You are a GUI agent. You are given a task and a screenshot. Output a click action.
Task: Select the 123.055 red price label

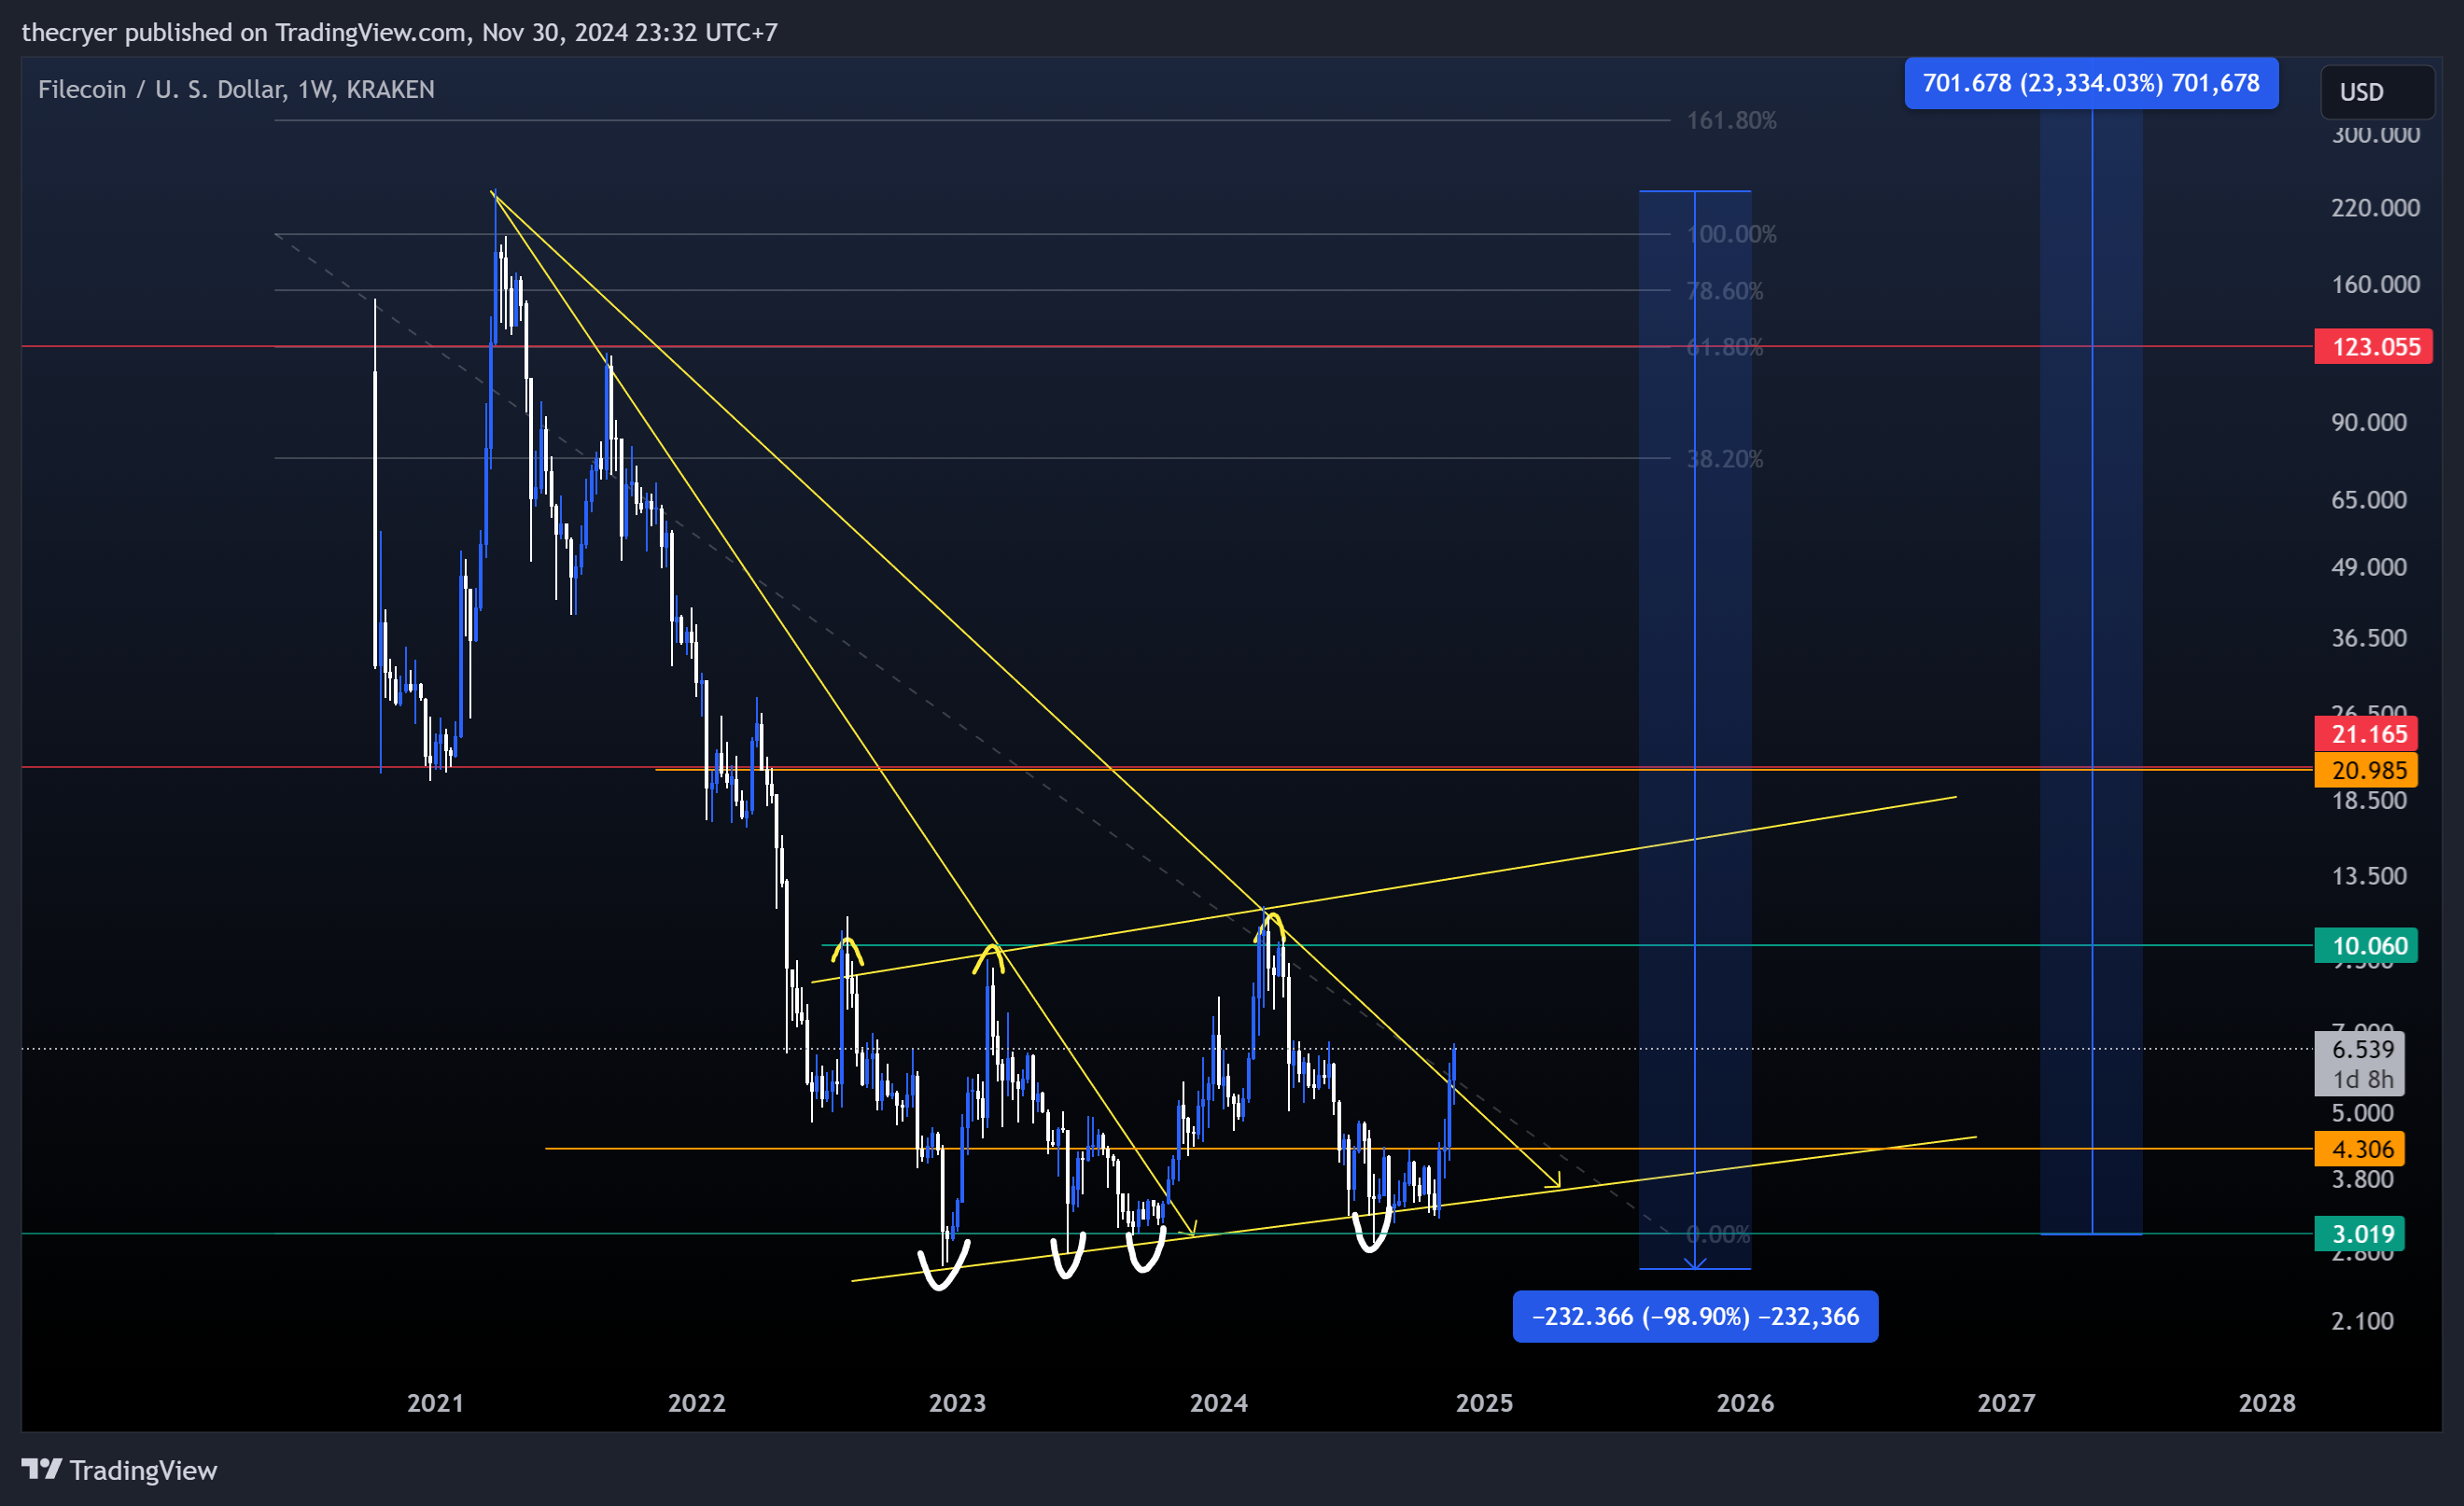2373,347
